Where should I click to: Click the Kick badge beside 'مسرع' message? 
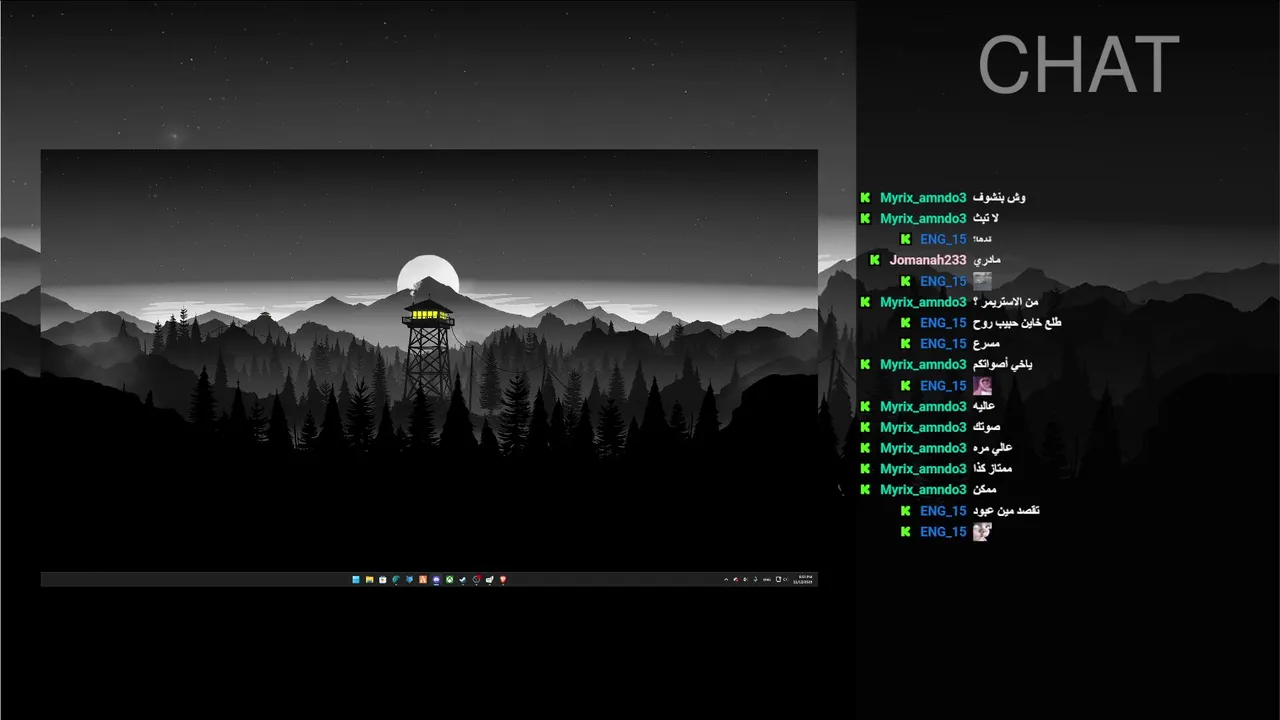[905, 344]
